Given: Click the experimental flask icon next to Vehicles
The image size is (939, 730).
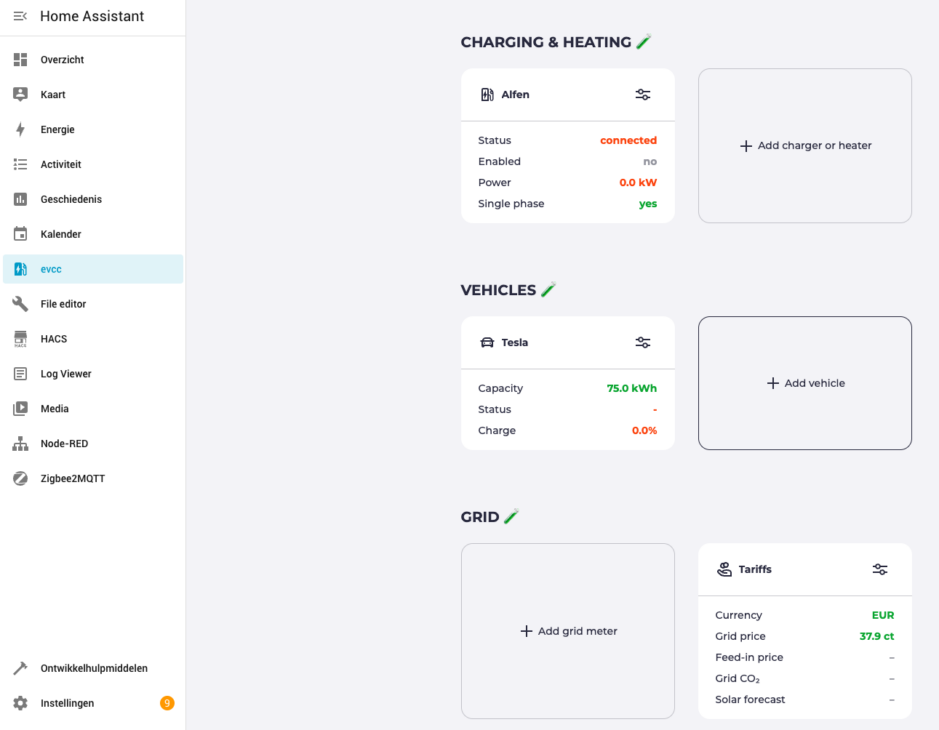Looking at the screenshot, I should 548,290.
